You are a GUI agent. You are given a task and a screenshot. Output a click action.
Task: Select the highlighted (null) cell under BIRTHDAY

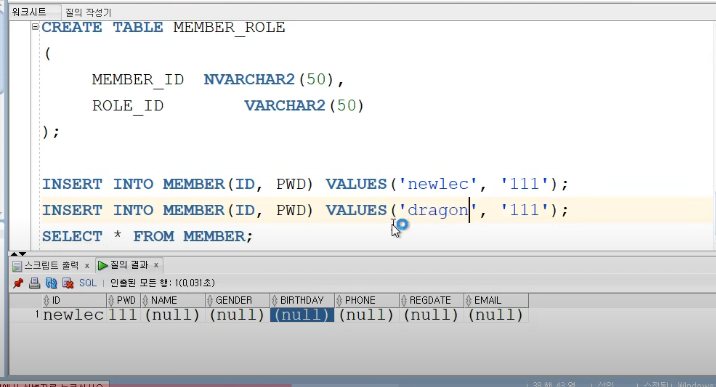click(302, 315)
